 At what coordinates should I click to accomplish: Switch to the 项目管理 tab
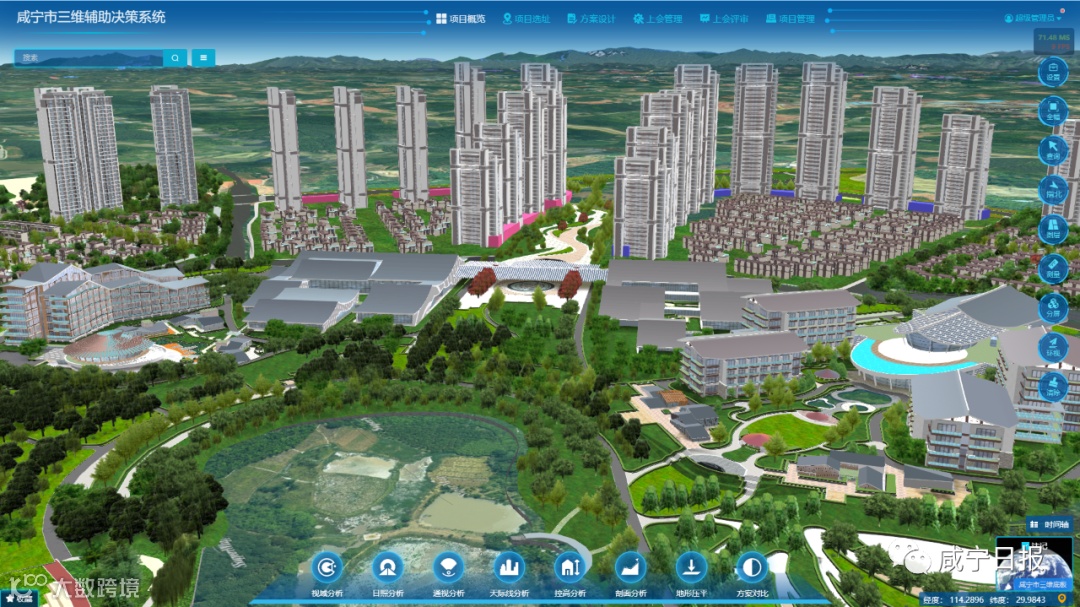[x=790, y=19]
